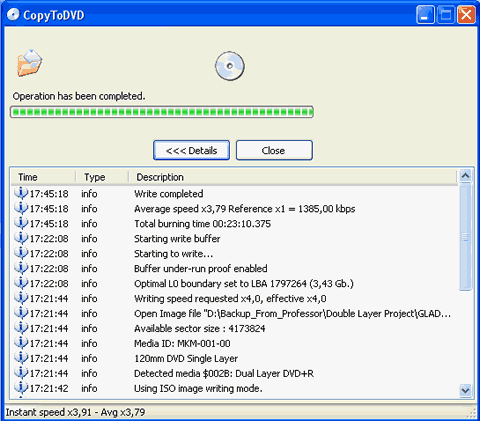Image resolution: width=480 pixels, height=421 pixels.
Task: Click the log vertical scrollbar thumb
Action: 465,236
